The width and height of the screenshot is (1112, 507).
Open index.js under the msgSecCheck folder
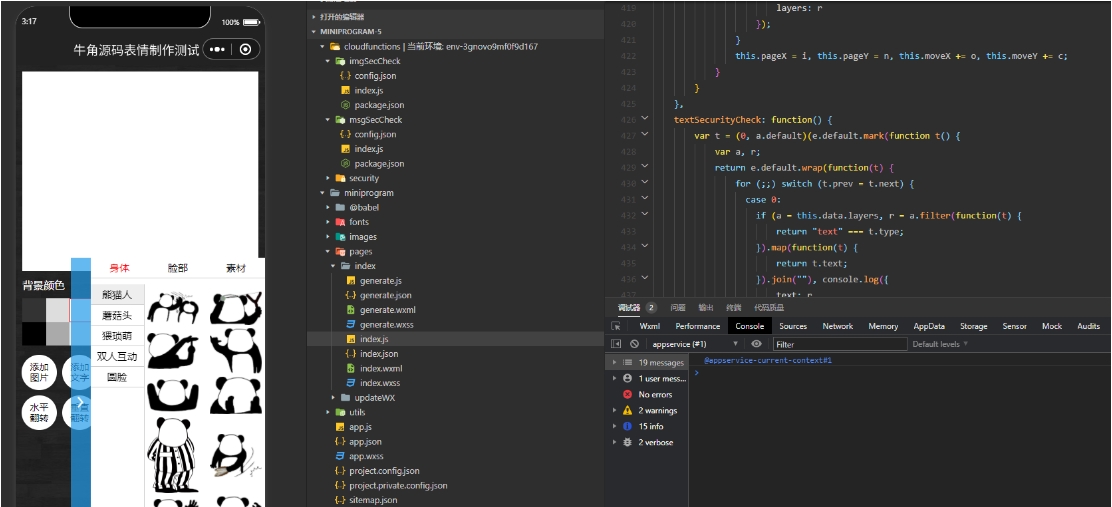click(368, 149)
